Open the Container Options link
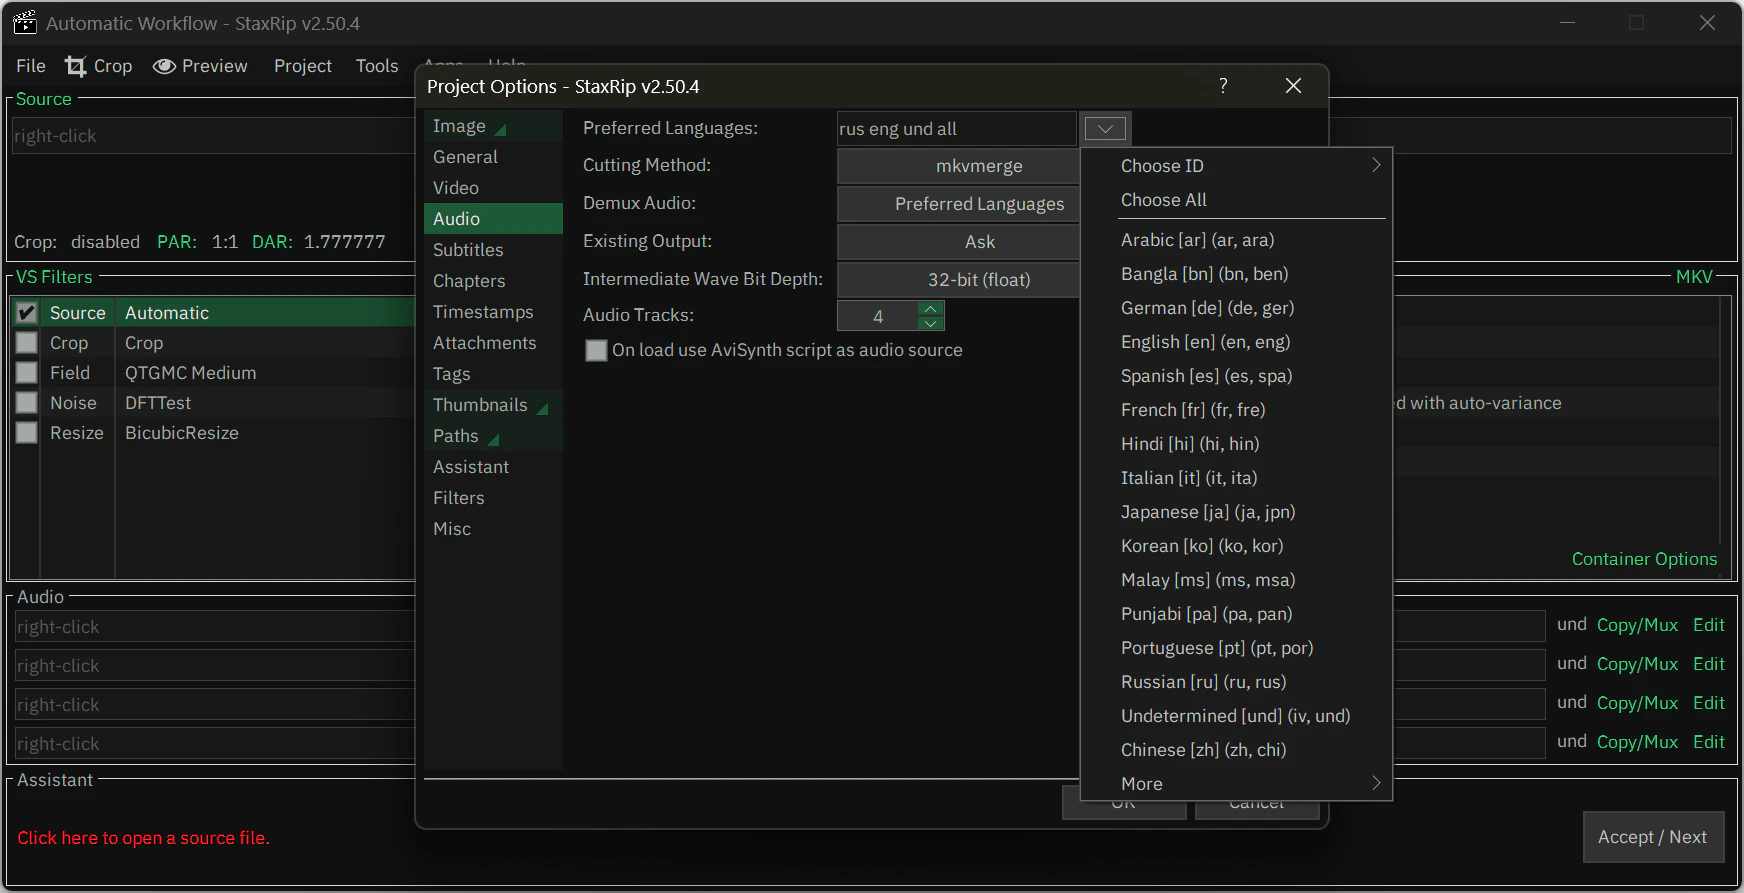This screenshot has width=1744, height=893. click(x=1644, y=559)
